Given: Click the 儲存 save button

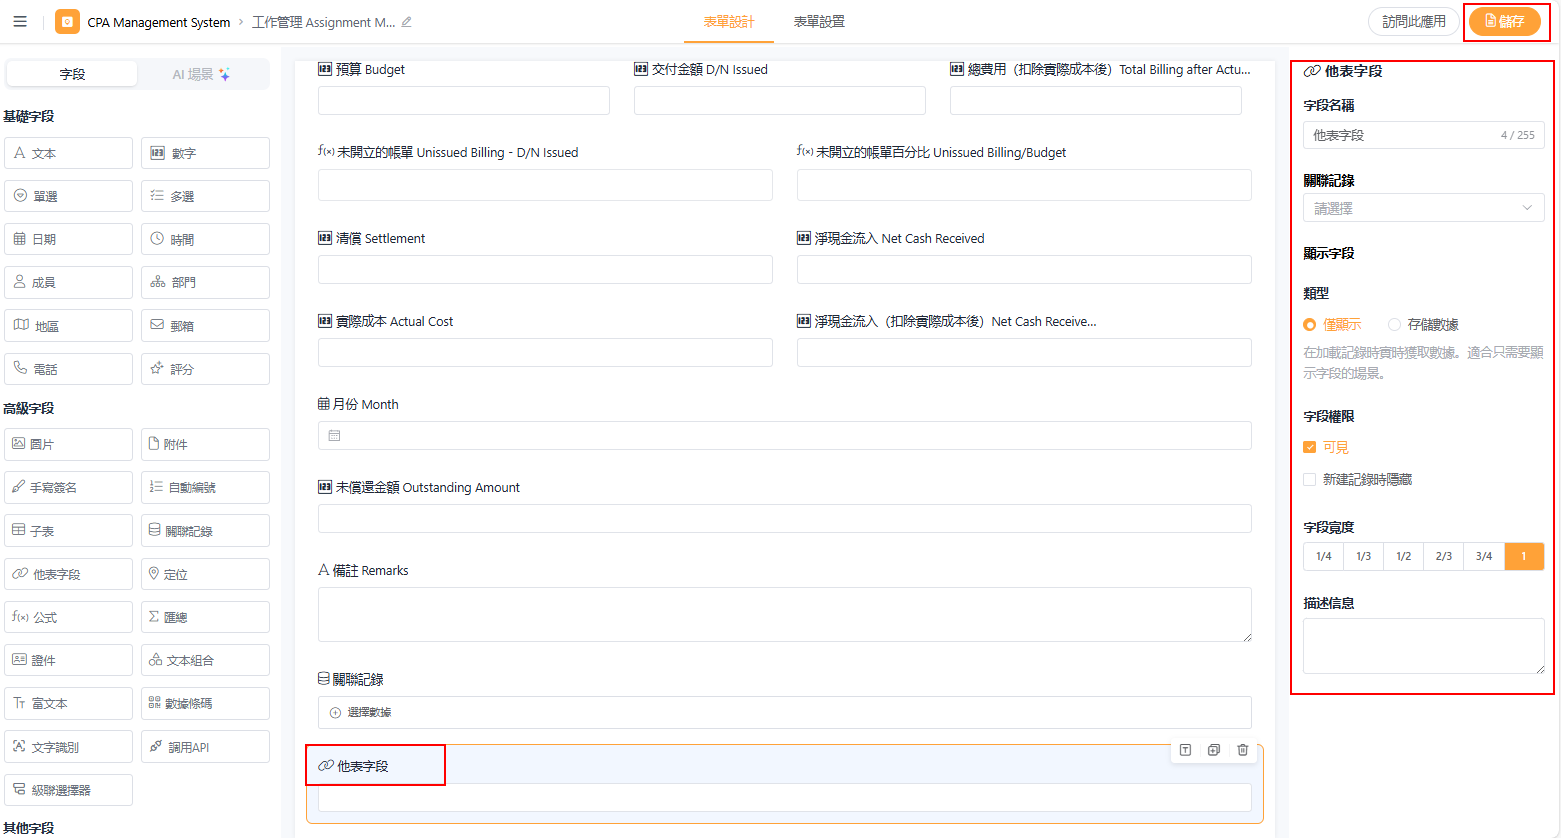Looking at the screenshot, I should point(1504,21).
